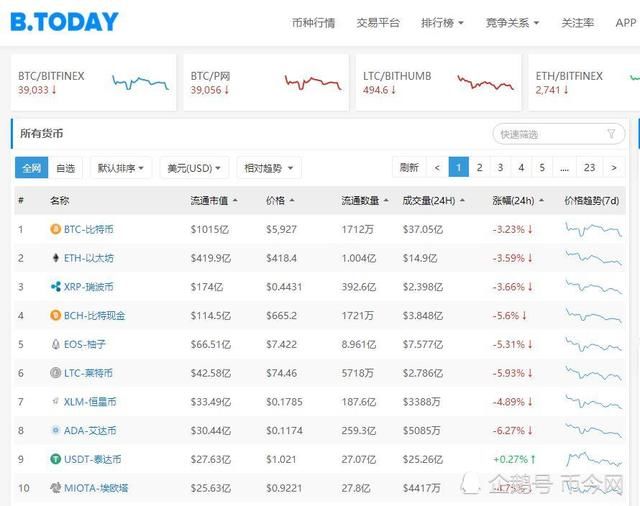Open the BCH-比特现金 link
This screenshot has width=640, height=506.
pos(94,315)
